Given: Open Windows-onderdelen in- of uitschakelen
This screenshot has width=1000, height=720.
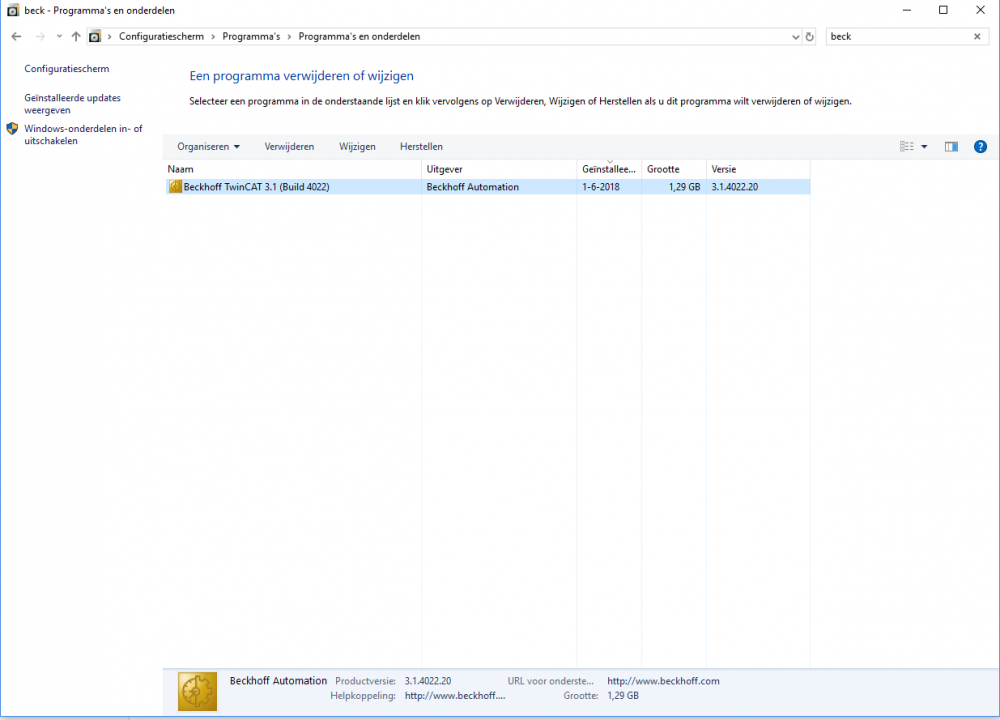Looking at the screenshot, I should click(83, 135).
